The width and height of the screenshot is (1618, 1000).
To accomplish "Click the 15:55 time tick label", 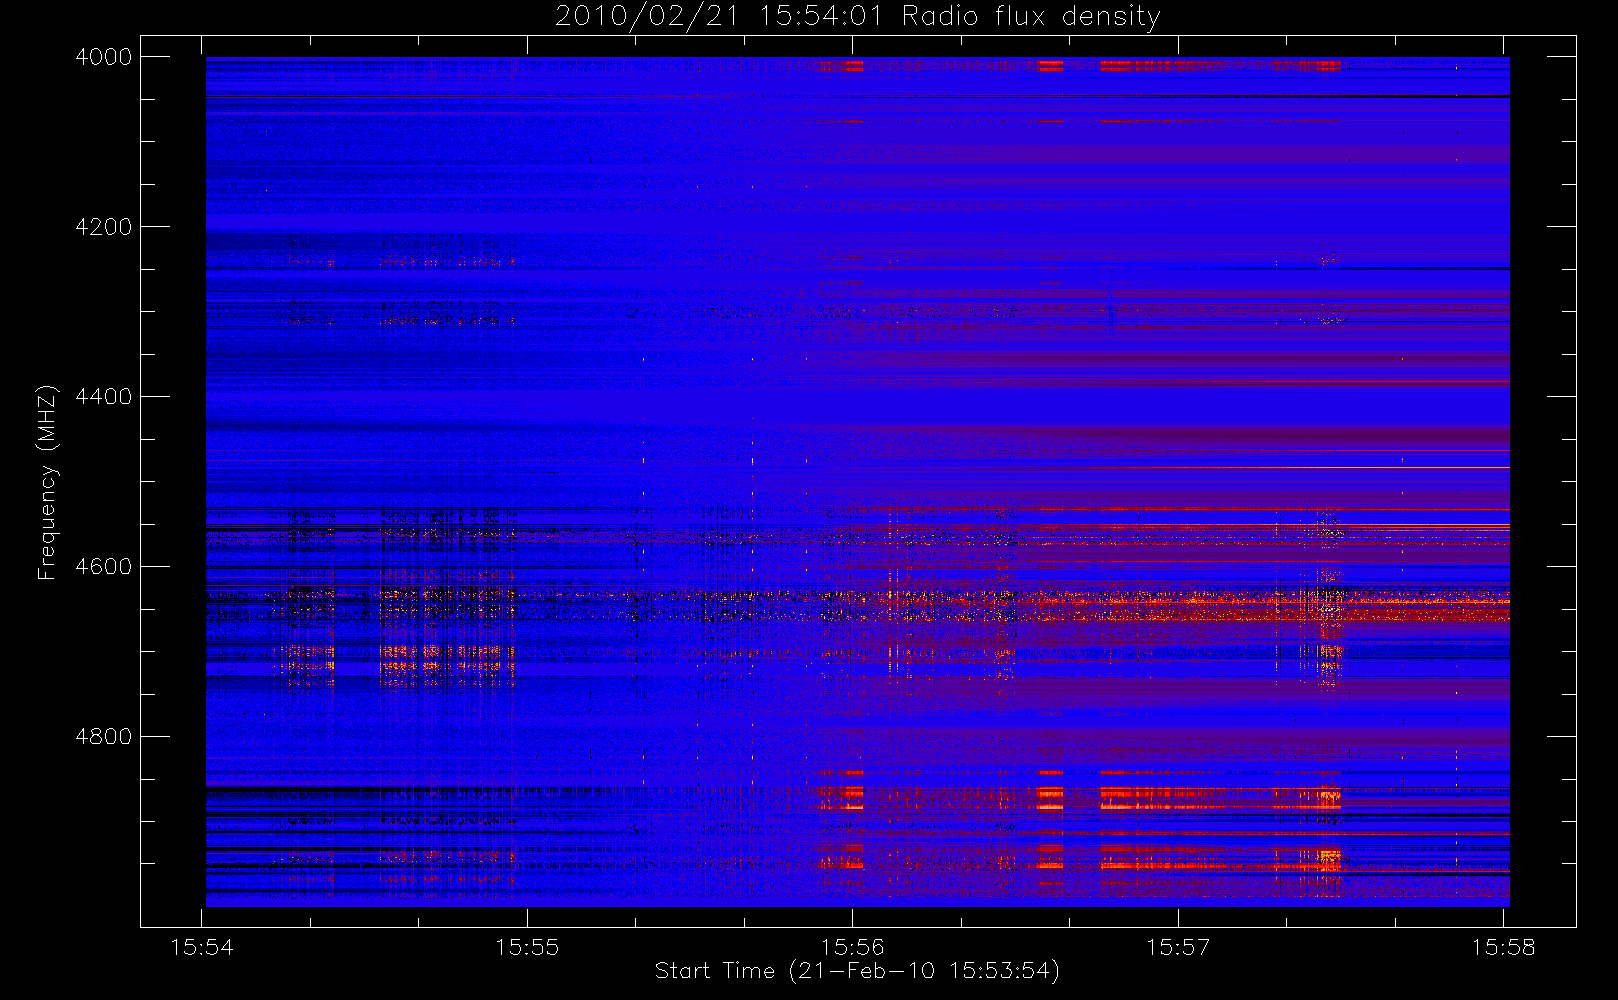I will click(527, 947).
